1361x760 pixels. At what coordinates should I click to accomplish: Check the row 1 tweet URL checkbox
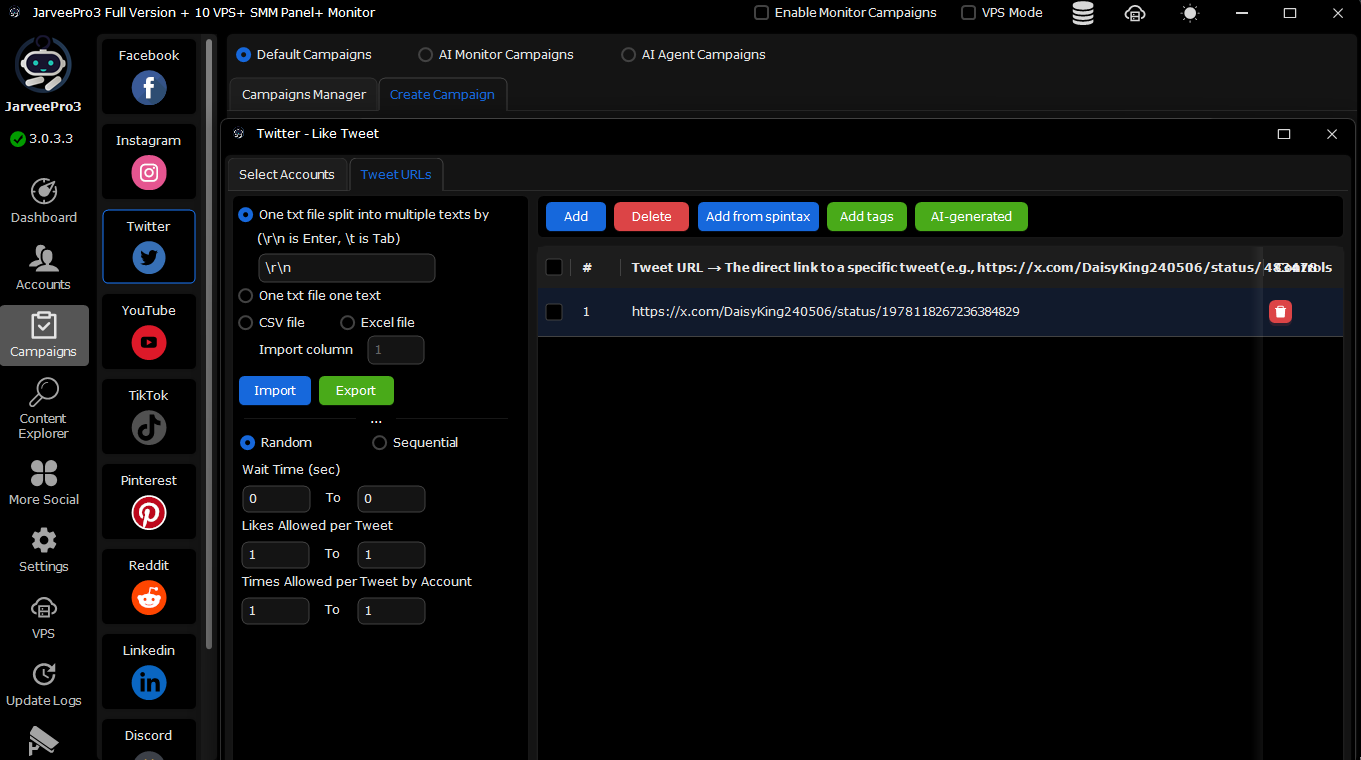(554, 312)
